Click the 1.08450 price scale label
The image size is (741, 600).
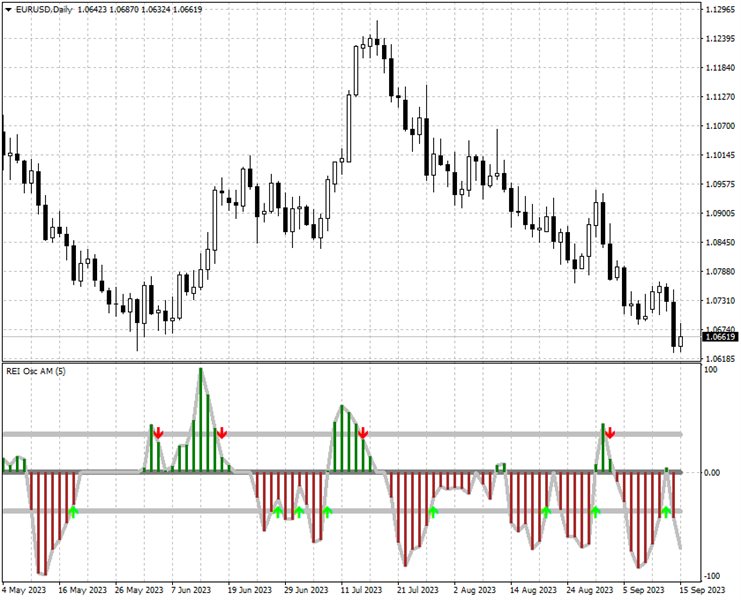coord(720,242)
